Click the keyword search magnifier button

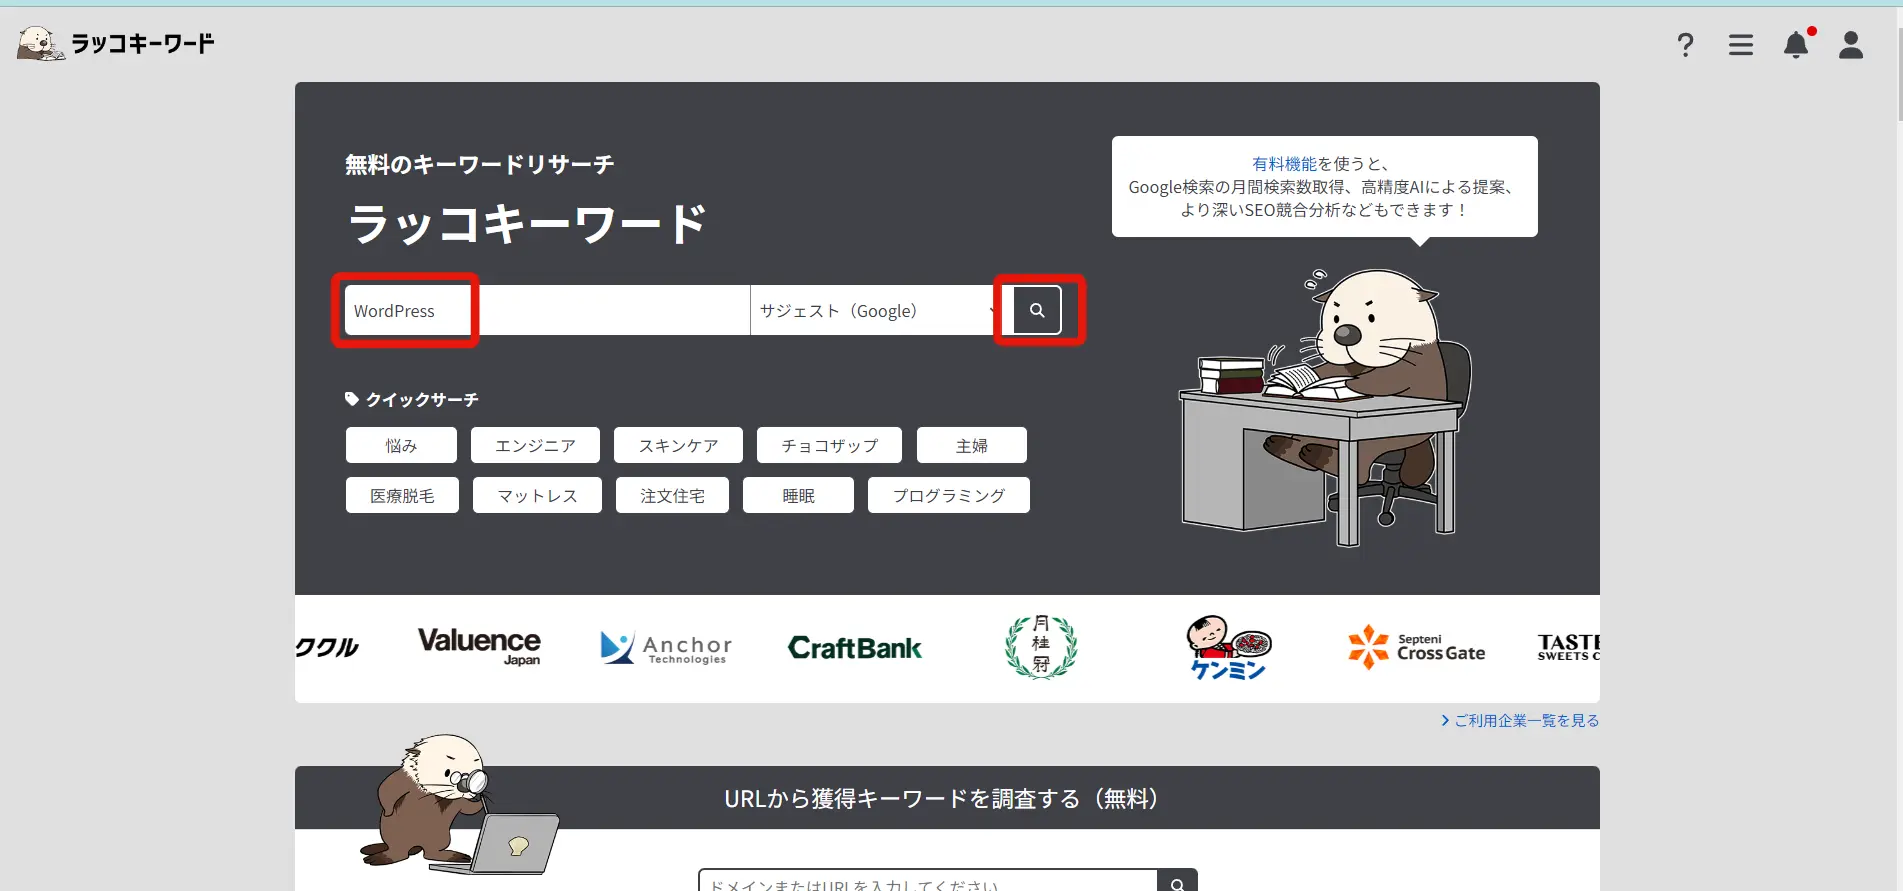point(1037,310)
